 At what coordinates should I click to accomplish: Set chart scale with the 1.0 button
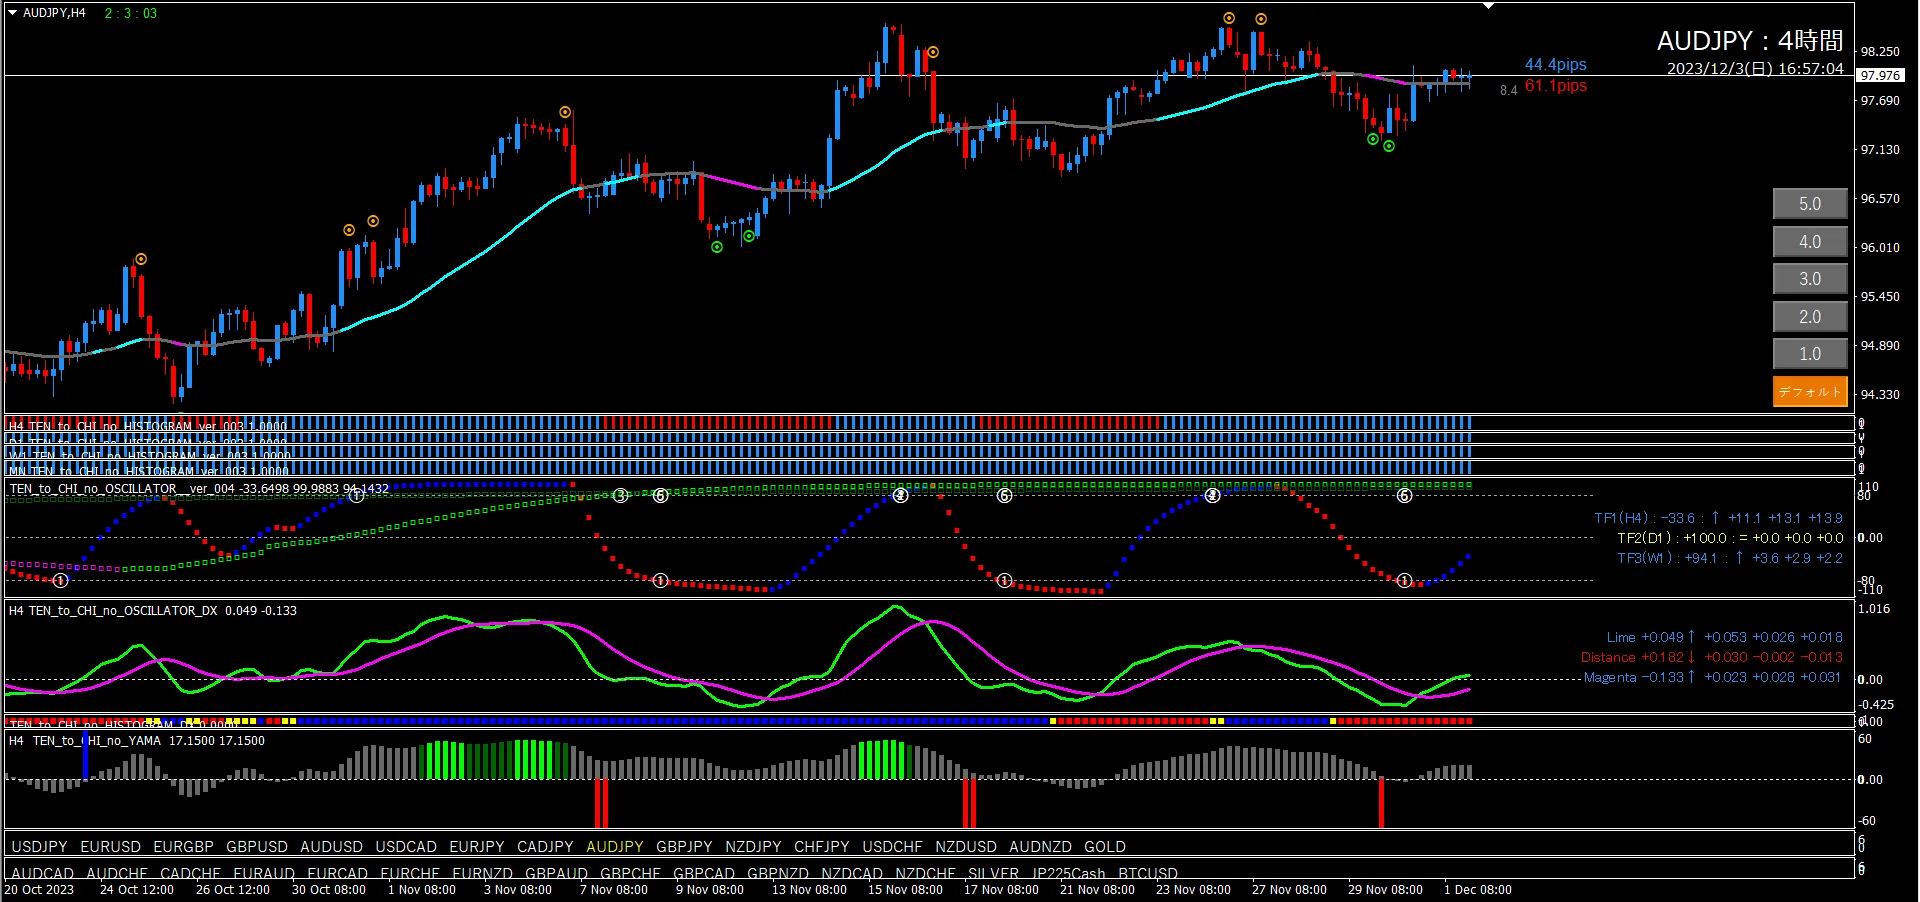pyautogui.click(x=1810, y=354)
